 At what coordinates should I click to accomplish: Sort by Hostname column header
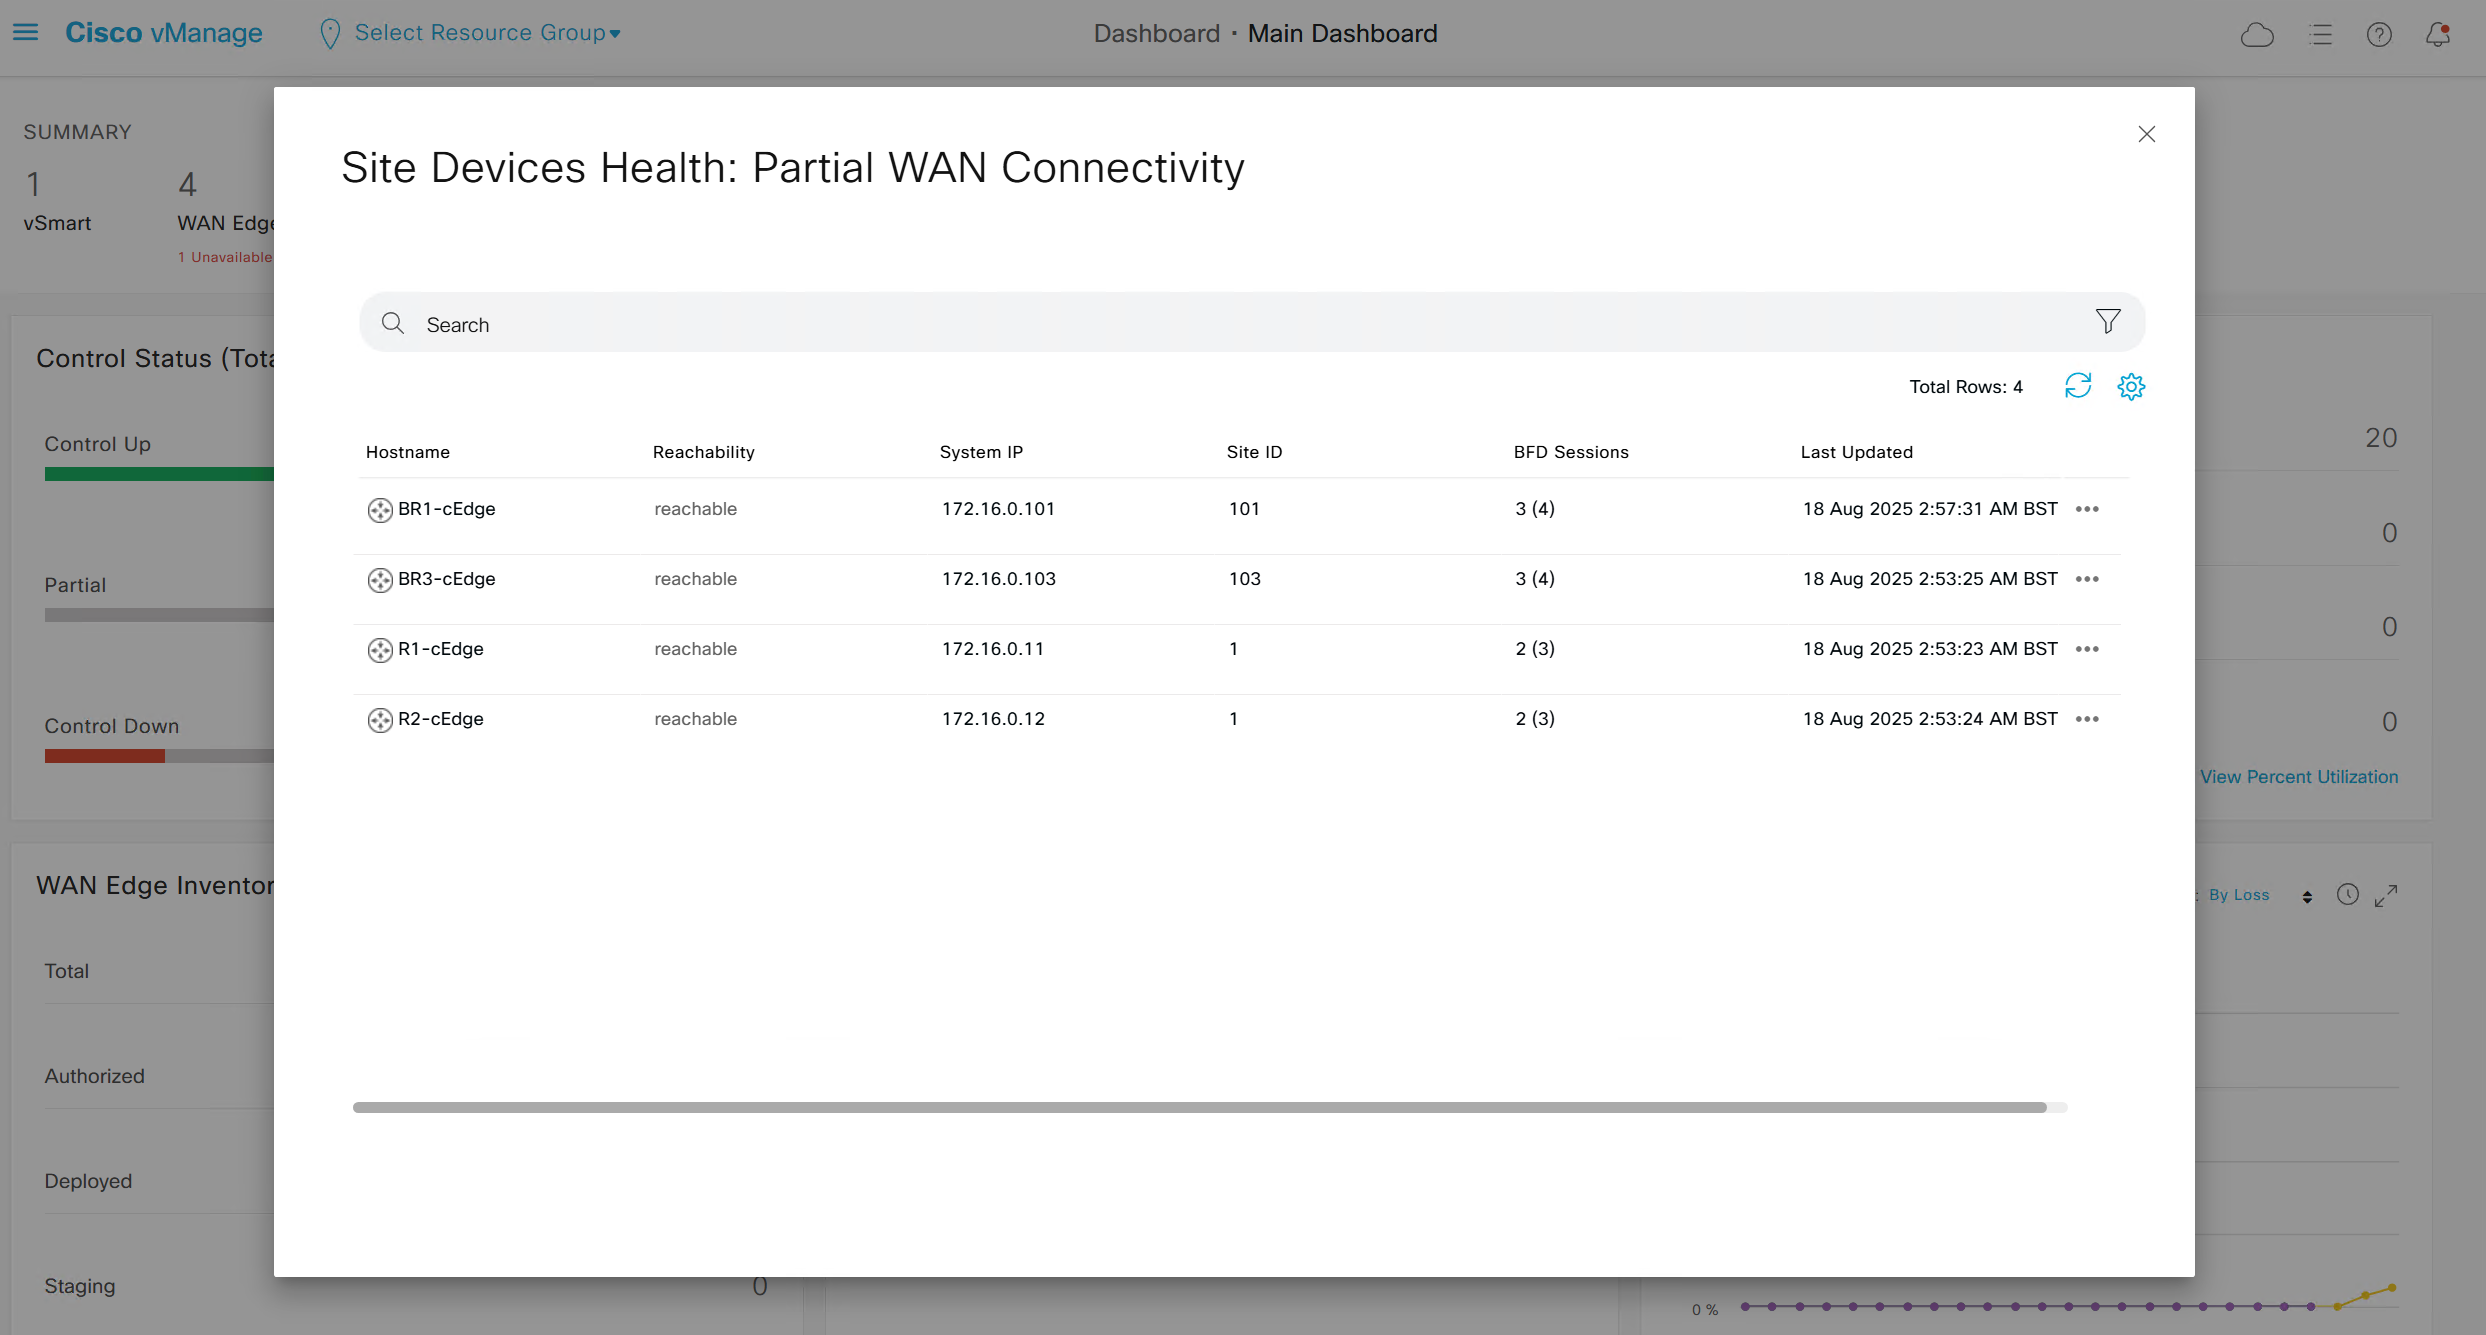pyautogui.click(x=408, y=452)
